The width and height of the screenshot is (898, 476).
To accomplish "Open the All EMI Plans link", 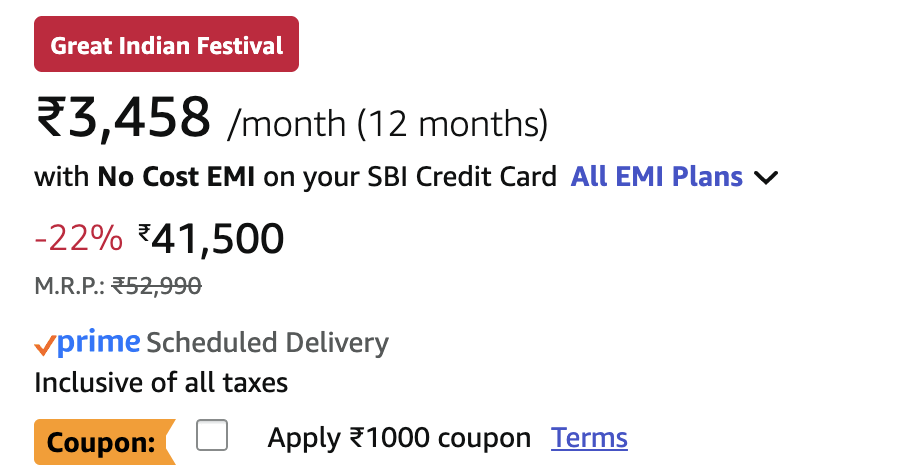I will 656,178.
